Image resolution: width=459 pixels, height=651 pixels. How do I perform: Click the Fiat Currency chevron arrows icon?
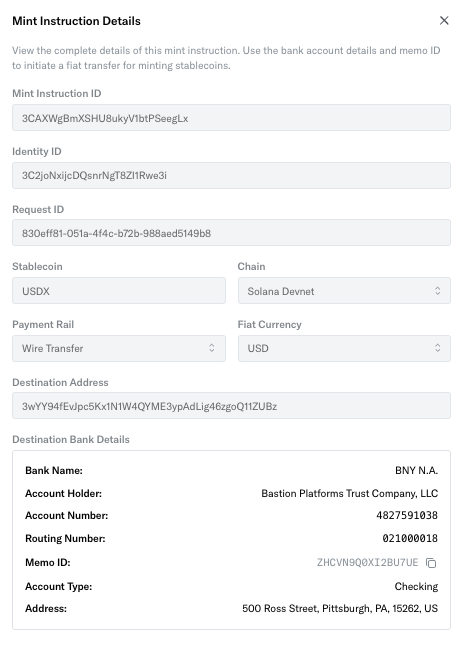437,348
